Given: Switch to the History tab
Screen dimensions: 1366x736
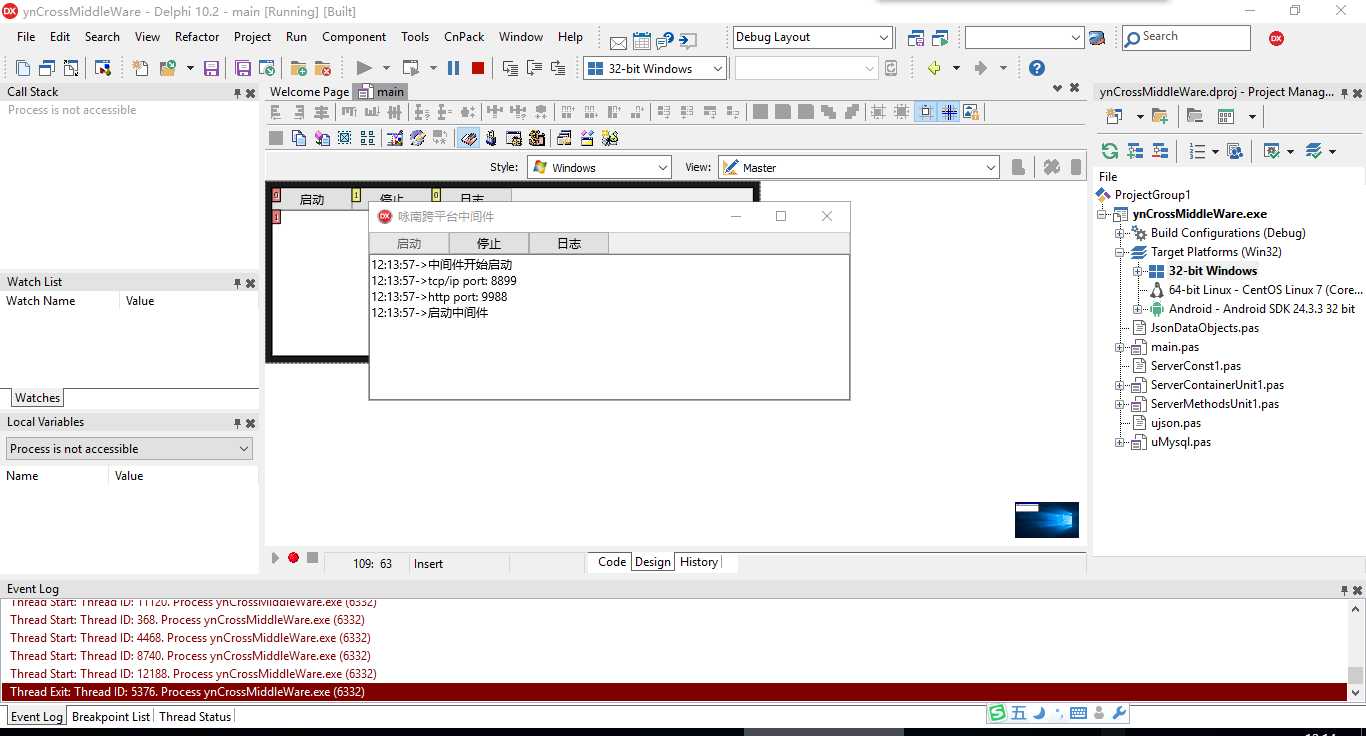Looking at the screenshot, I should coord(699,562).
